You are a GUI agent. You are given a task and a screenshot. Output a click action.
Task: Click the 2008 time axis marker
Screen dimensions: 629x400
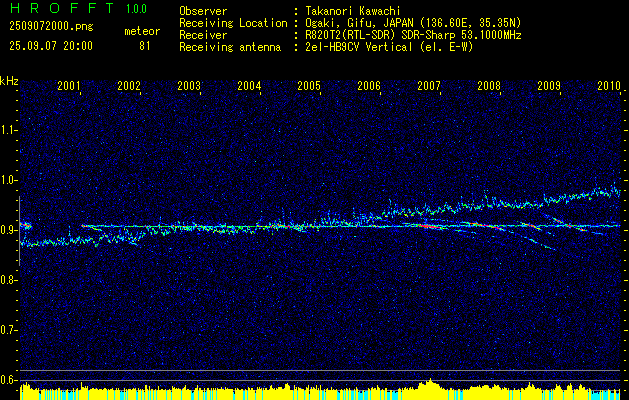click(x=489, y=85)
